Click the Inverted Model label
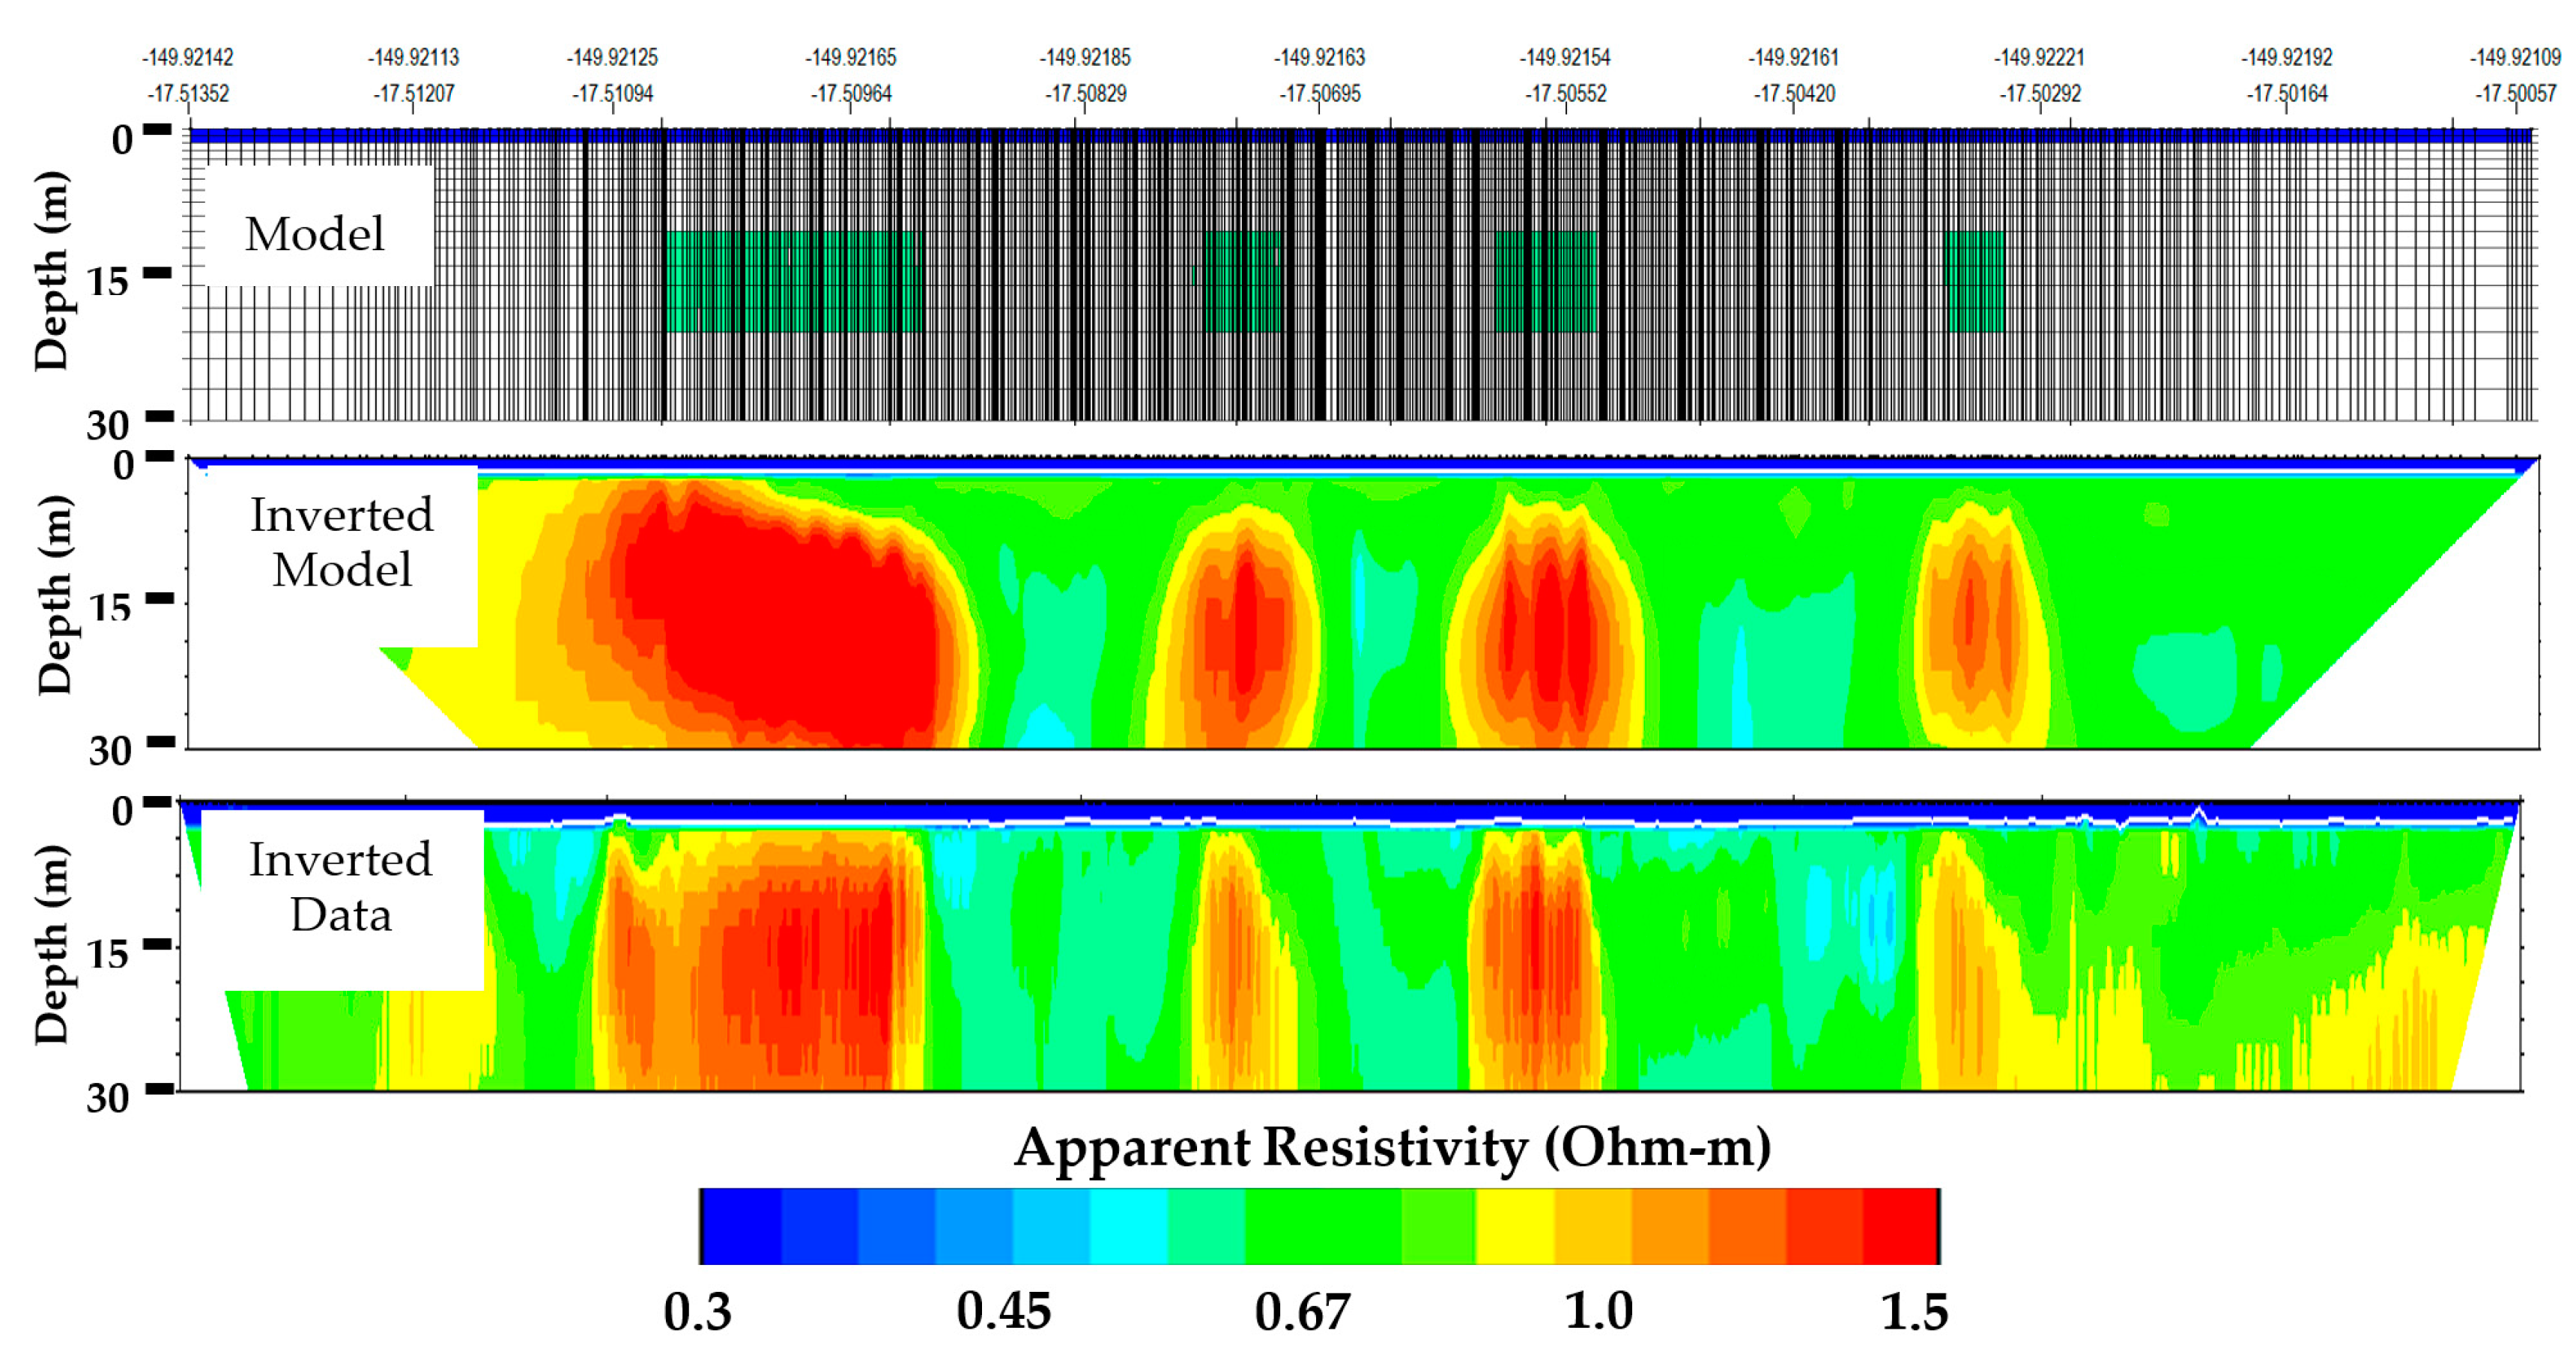This screenshot has height=1360, width=2576. 342,542
